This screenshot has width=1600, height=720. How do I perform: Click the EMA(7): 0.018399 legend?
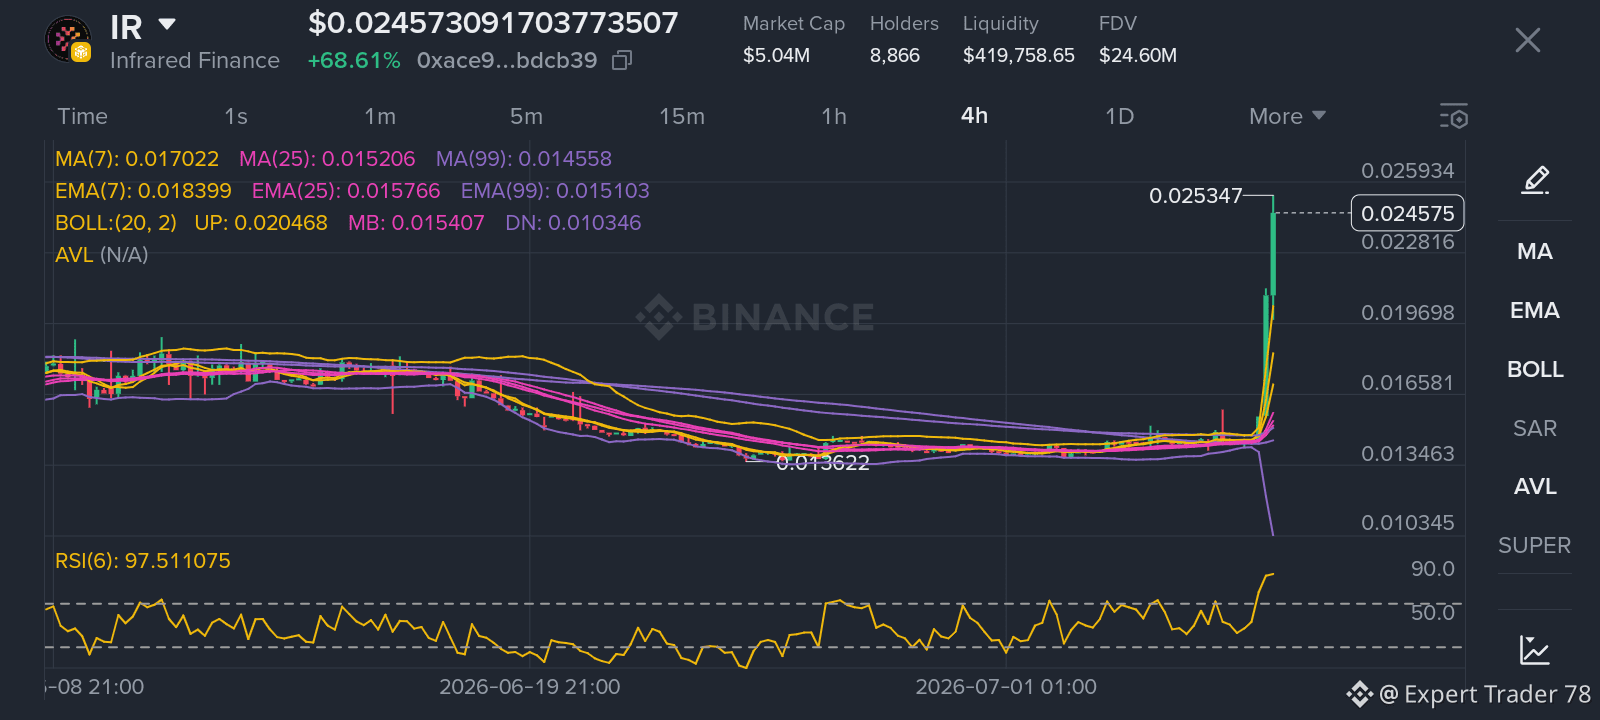143,191
